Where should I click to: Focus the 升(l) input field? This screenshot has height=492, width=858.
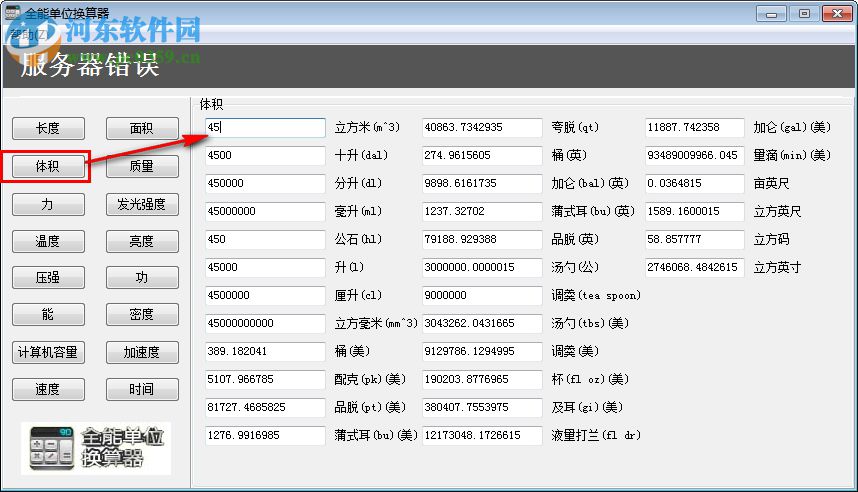click(x=265, y=267)
